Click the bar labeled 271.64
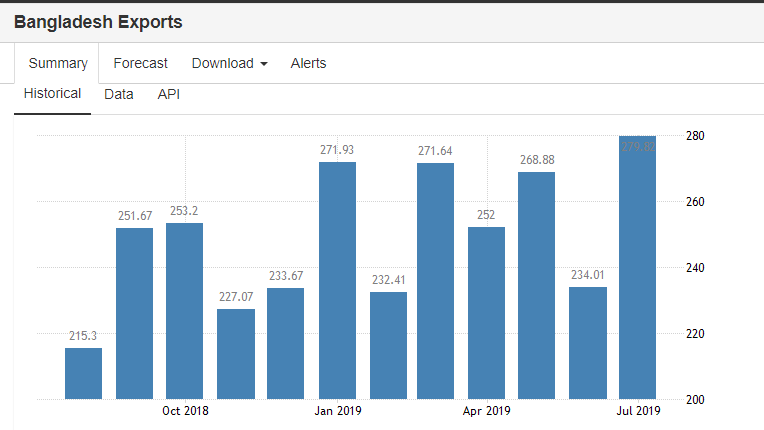The width and height of the screenshot is (764, 430). (x=436, y=281)
